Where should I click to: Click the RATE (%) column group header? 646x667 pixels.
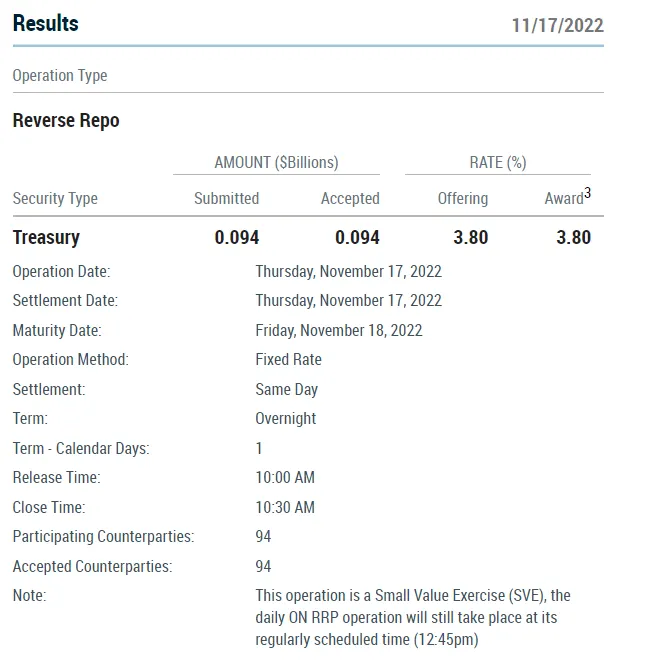(497, 162)
